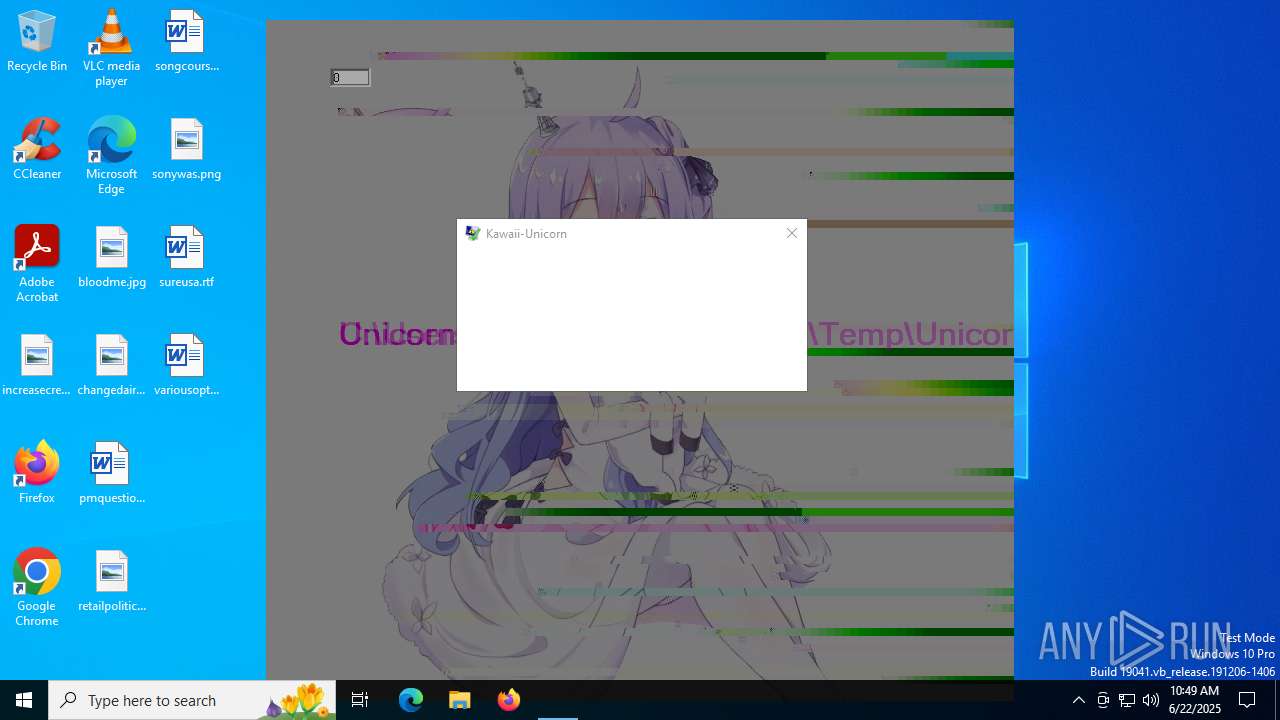Open the network status tray icon
The width and height of the screenshot is (1280, 720).
(x=1127, y=700)
